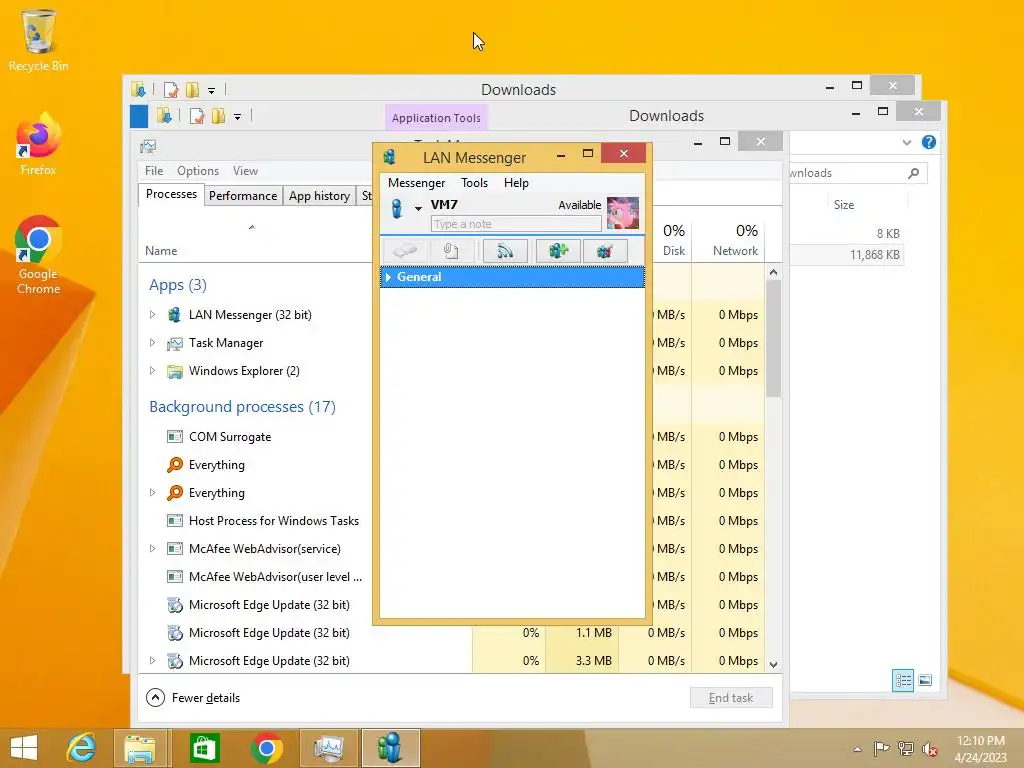This screenshot has height=768, width=1024.
Task: Expand the second Everything process entry
Action: [x=153, y=492]
